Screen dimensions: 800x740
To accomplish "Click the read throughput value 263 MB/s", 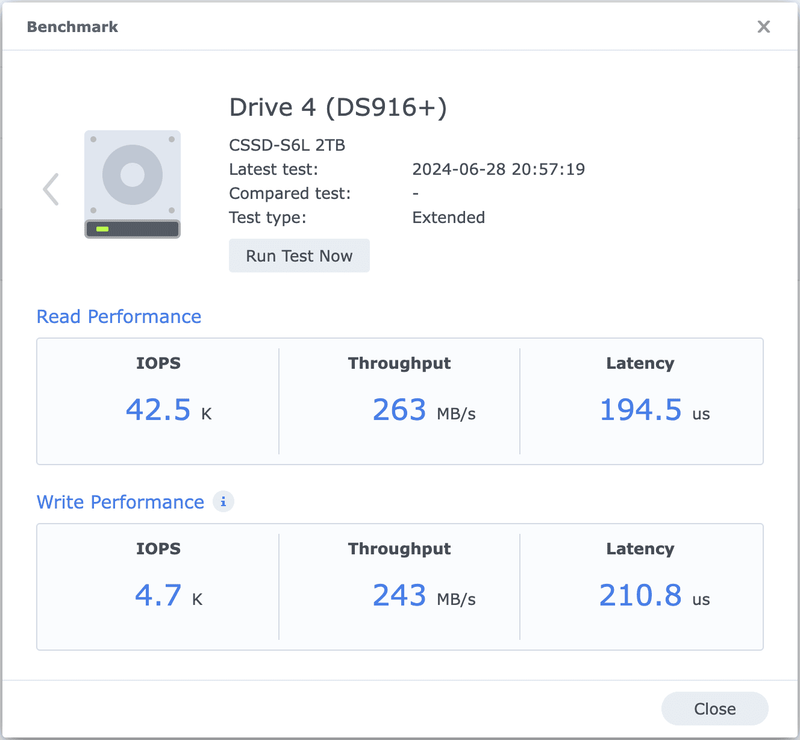I will (x=423, y=410).
